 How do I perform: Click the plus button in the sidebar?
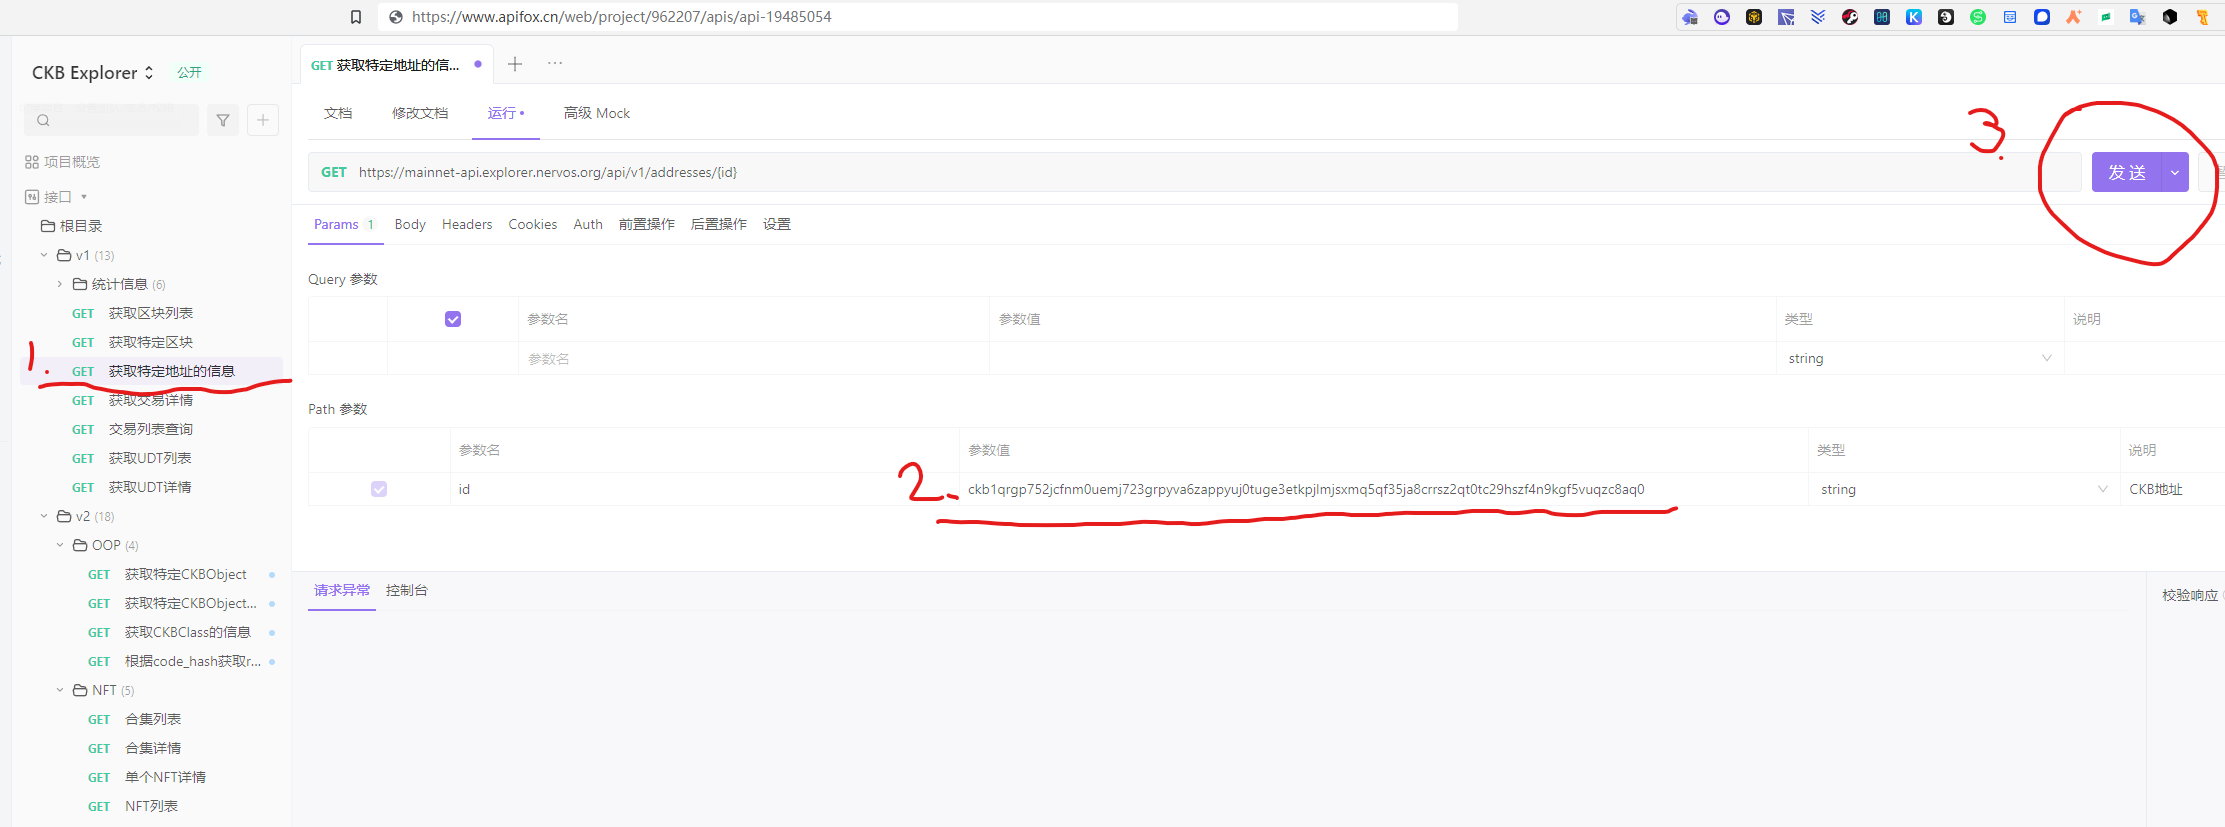(263, 120)
